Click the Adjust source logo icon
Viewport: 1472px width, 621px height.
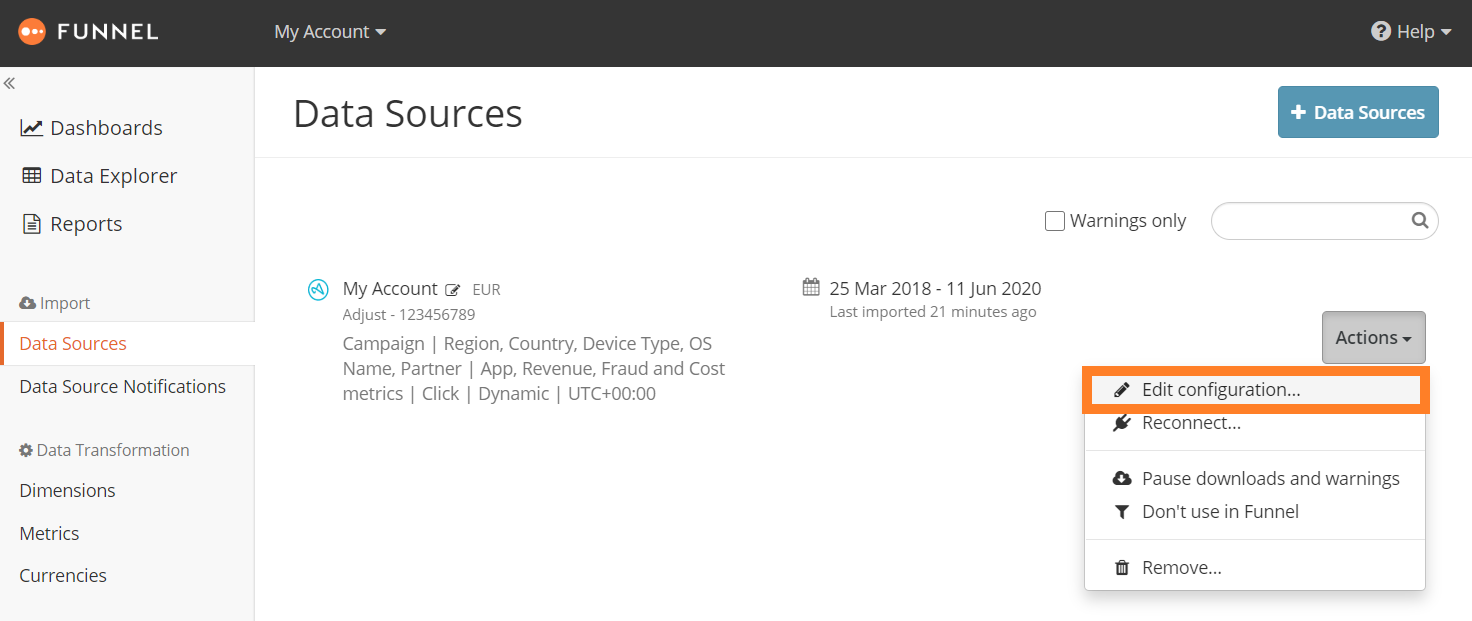click(318, 290)
